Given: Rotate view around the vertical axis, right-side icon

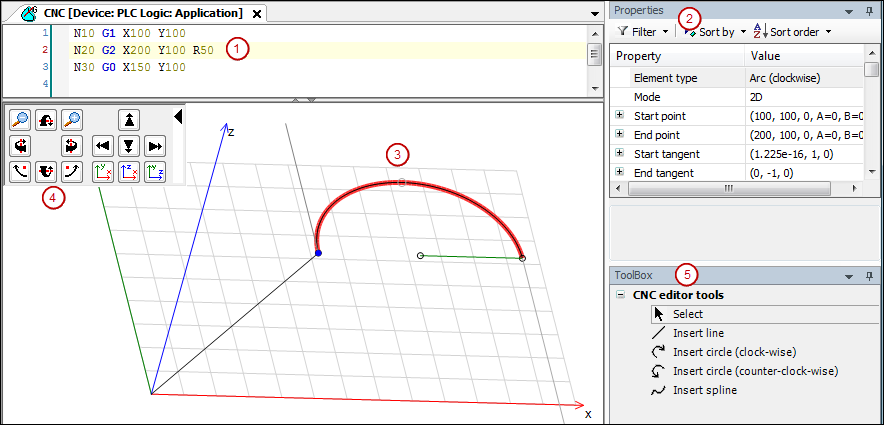Looking at the screenshot, I should coord(72,146).
